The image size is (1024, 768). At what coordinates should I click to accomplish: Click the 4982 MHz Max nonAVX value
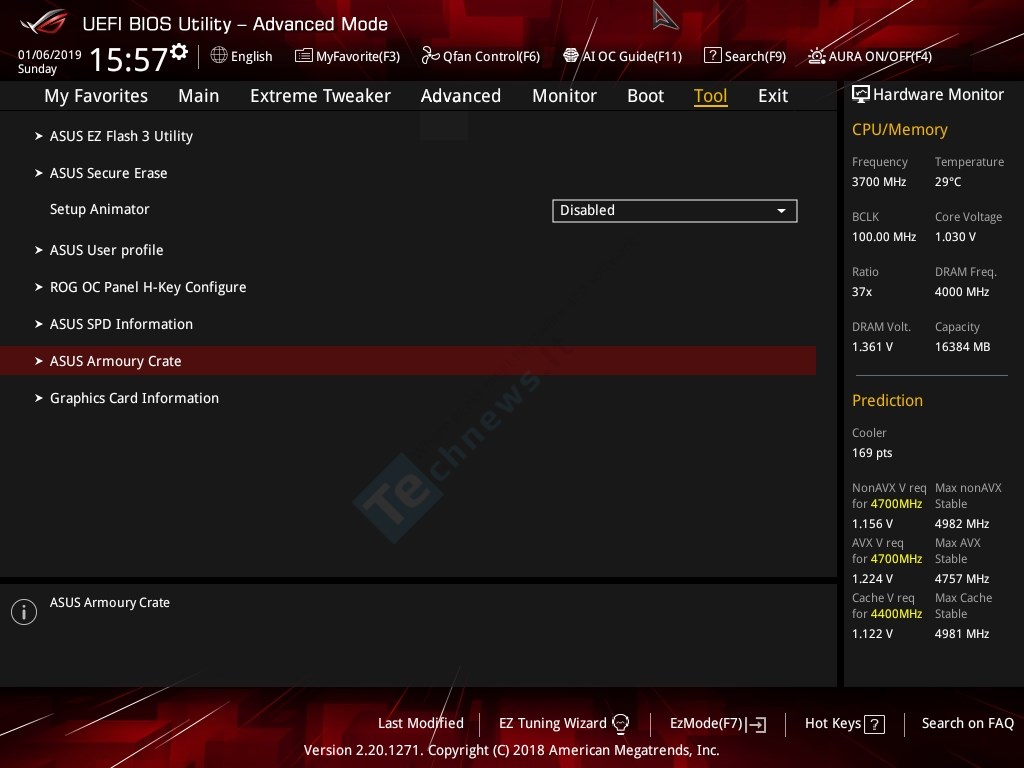962,524
